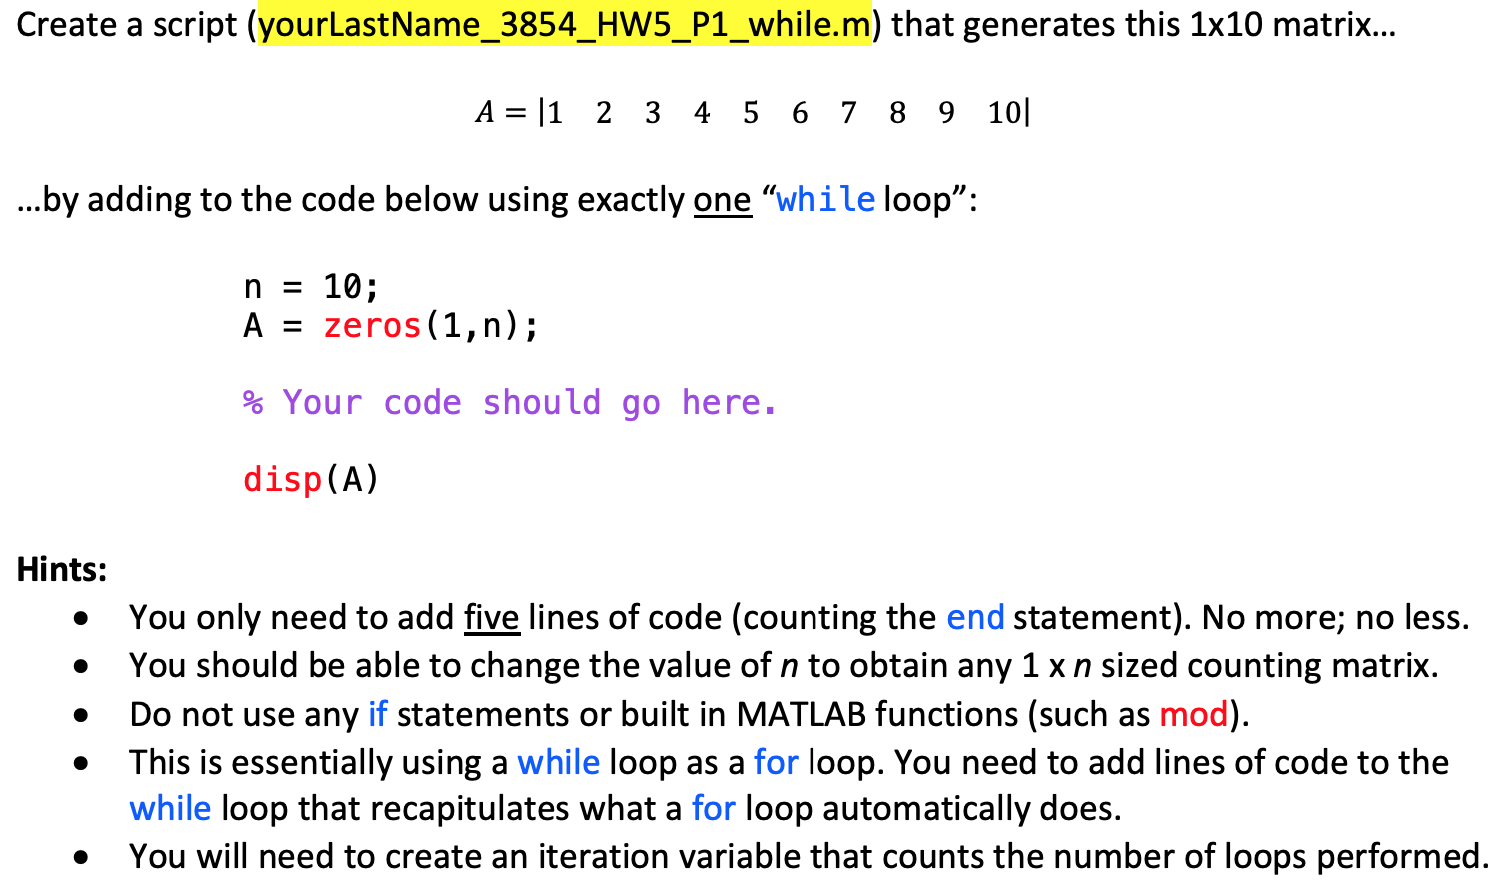Click the blue end keyword in the hints

(x=978, y=617)
